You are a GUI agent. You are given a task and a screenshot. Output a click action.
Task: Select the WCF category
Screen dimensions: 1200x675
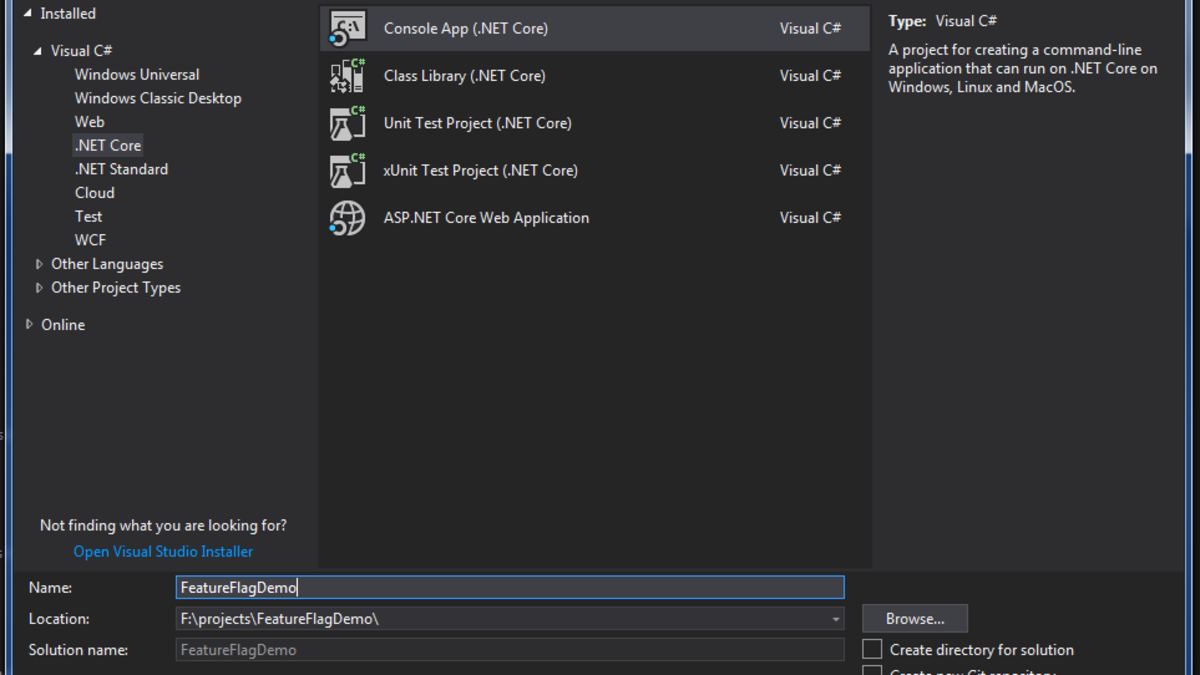click(90, 240)
